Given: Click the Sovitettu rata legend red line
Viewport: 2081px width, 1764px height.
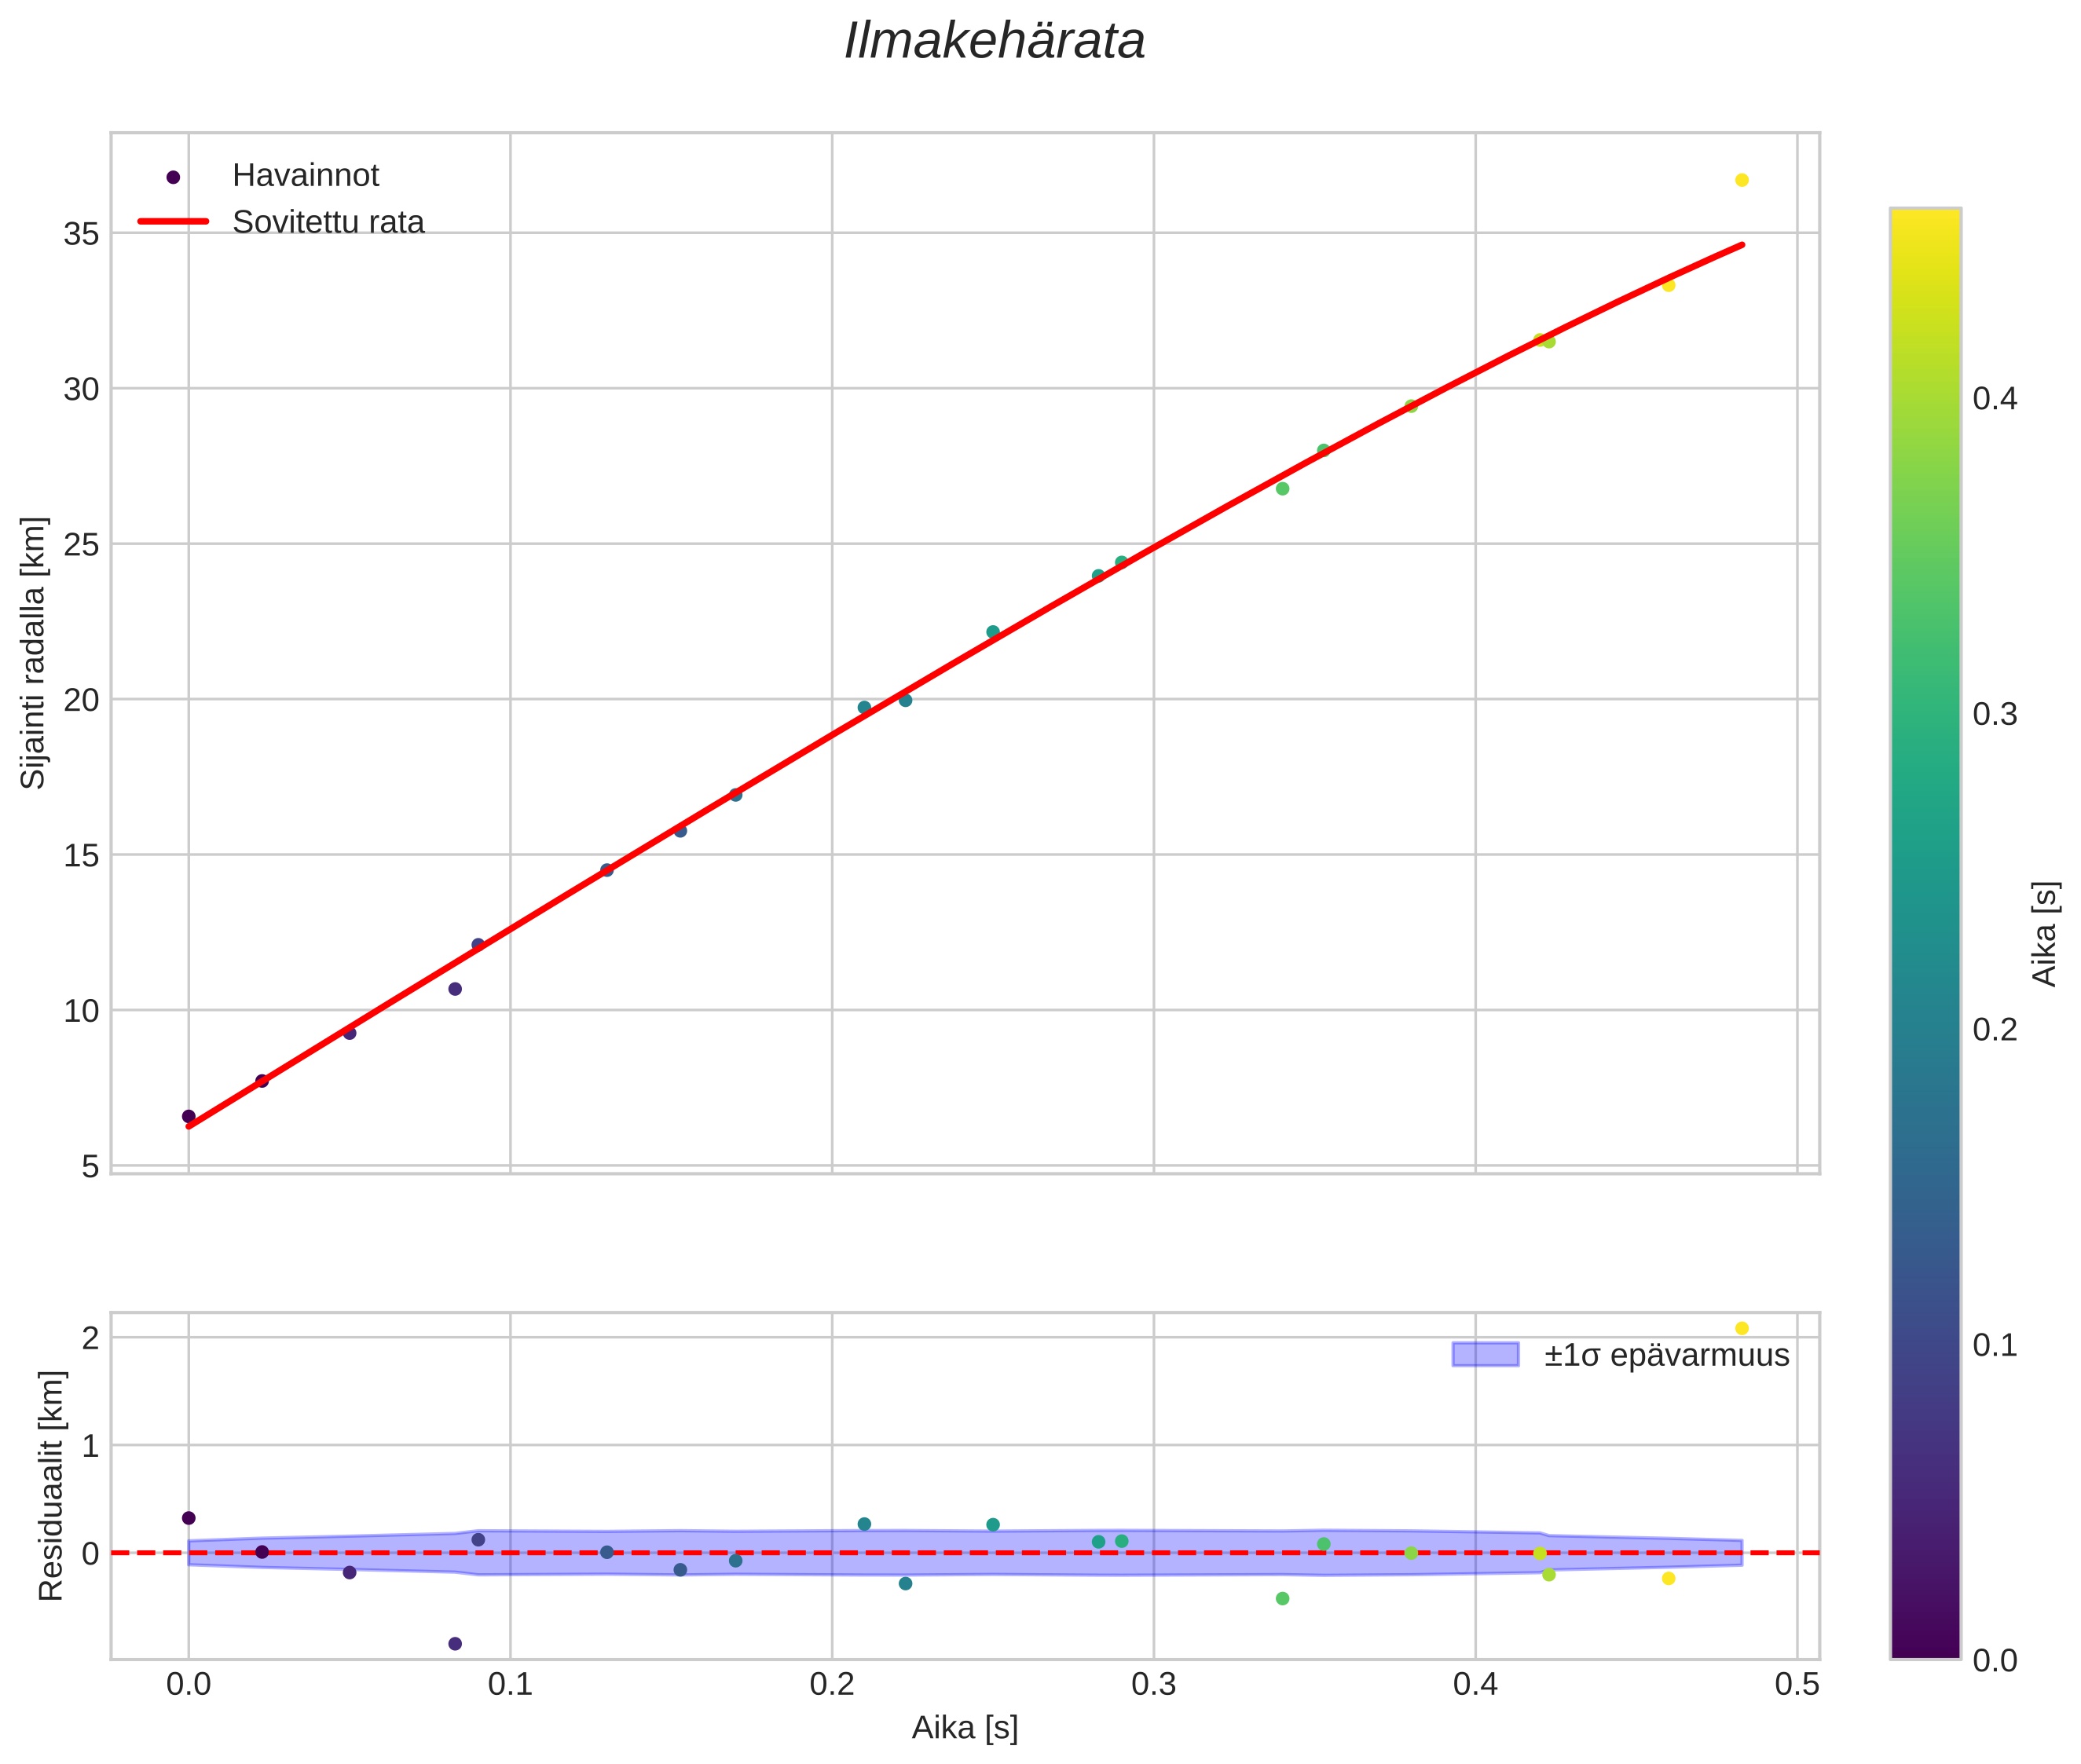Looking at the screenshot, I should pos(173,221).
